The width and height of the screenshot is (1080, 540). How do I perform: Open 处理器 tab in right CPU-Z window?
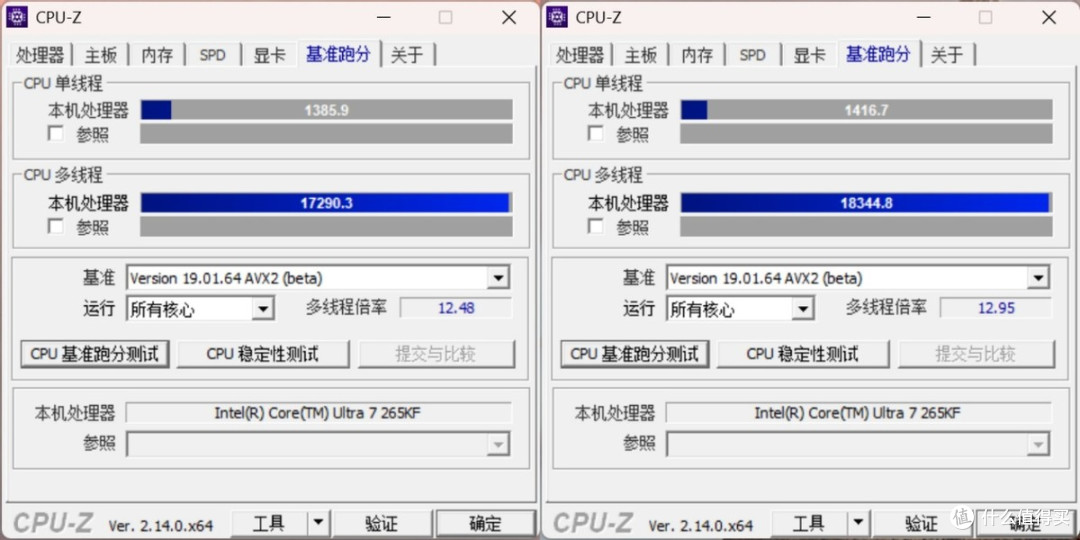pos(581,55)
